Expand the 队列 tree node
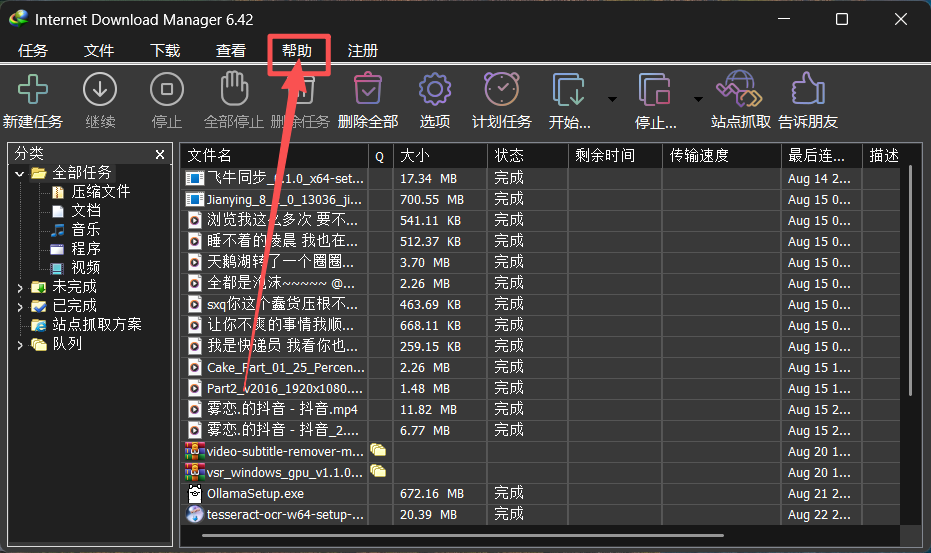 [20, 345]
